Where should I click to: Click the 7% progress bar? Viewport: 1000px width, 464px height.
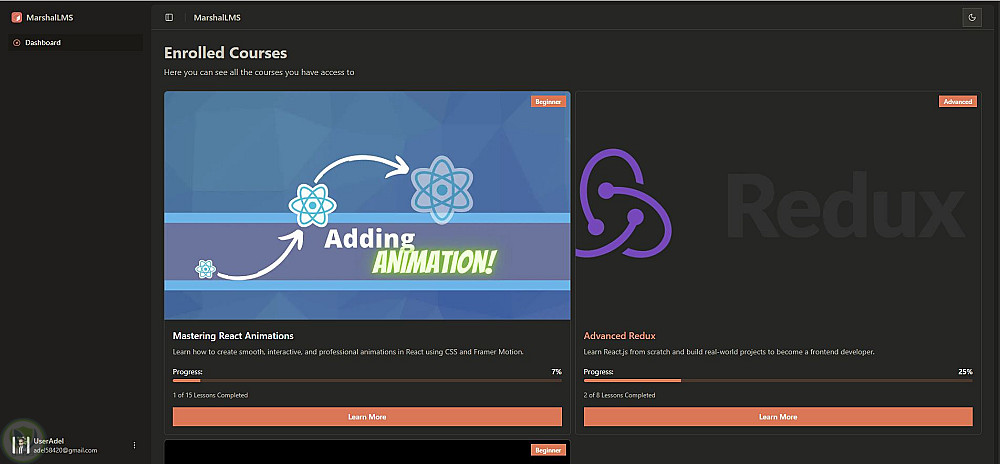click(367, 381)
